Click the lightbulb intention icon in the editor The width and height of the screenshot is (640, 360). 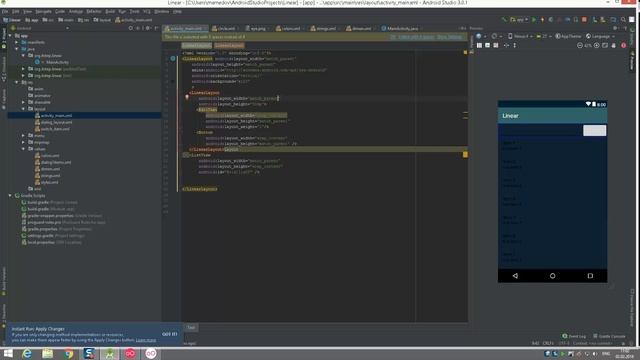187,97
